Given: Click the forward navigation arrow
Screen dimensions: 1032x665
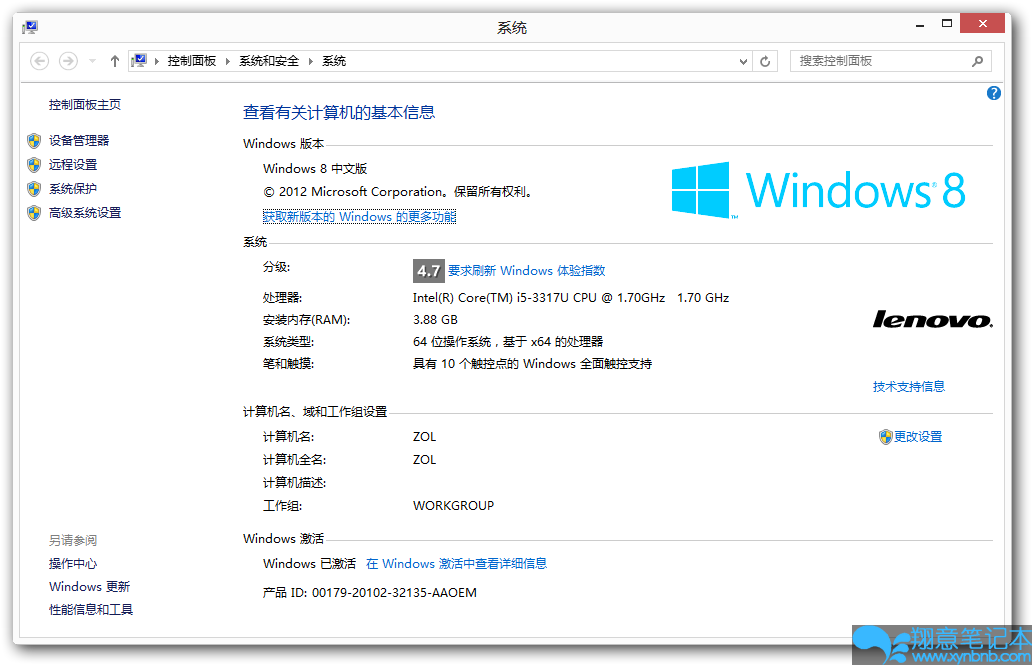Looking at the screenshot, I should [x=68, y=61].
